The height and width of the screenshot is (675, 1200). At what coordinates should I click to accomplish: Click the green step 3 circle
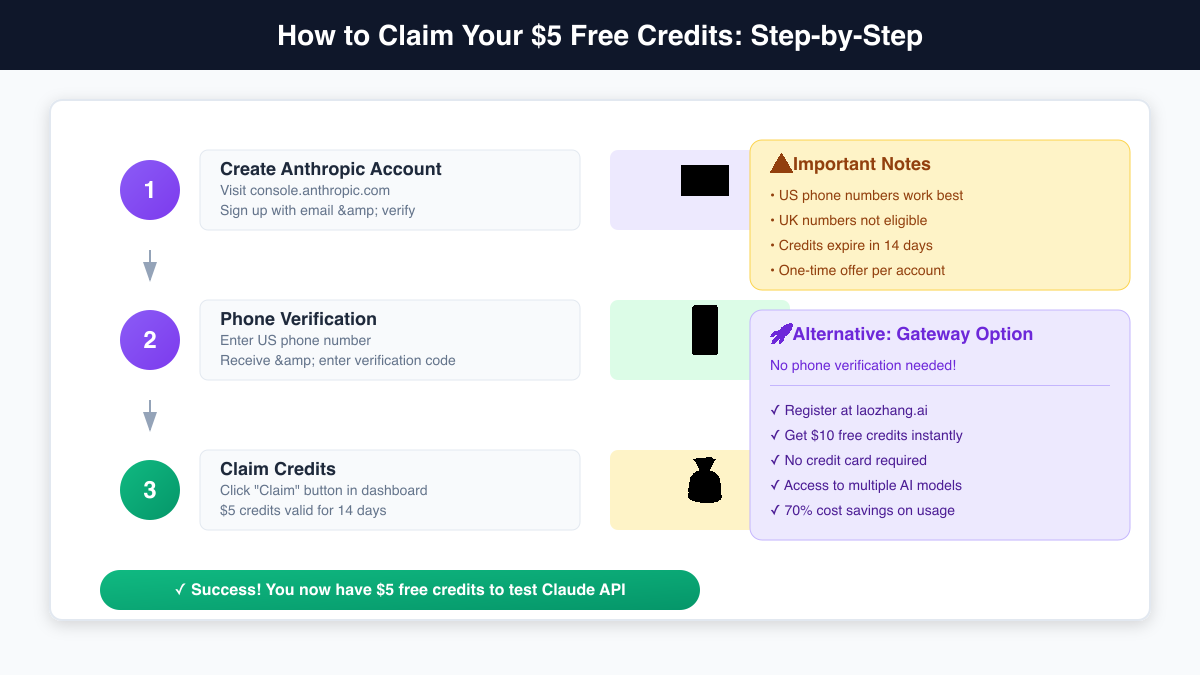tap(150, 490)
